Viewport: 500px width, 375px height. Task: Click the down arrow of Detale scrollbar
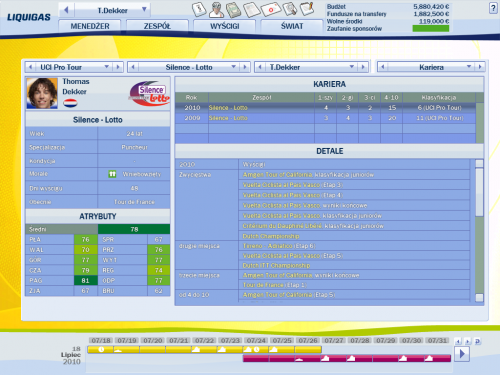tap(479, 297)
